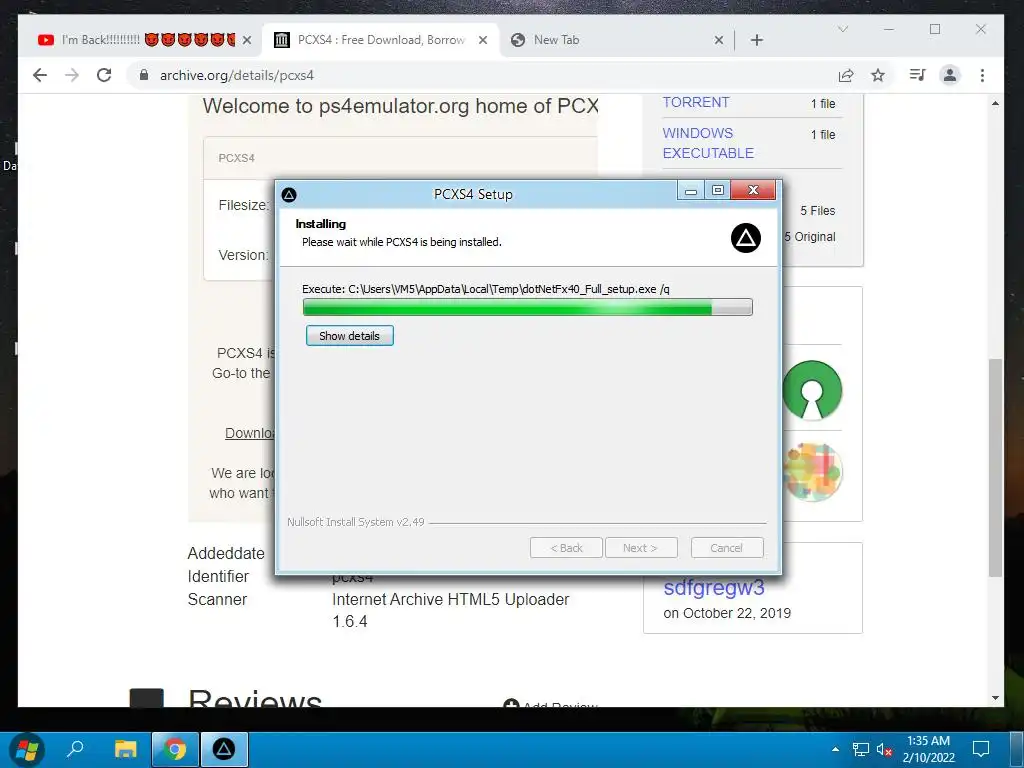Image resolution: width=1024 pixels, height=768 pixels.
Task: Open the media control icon in Chrome toolbar
Action: click(918, 75)
